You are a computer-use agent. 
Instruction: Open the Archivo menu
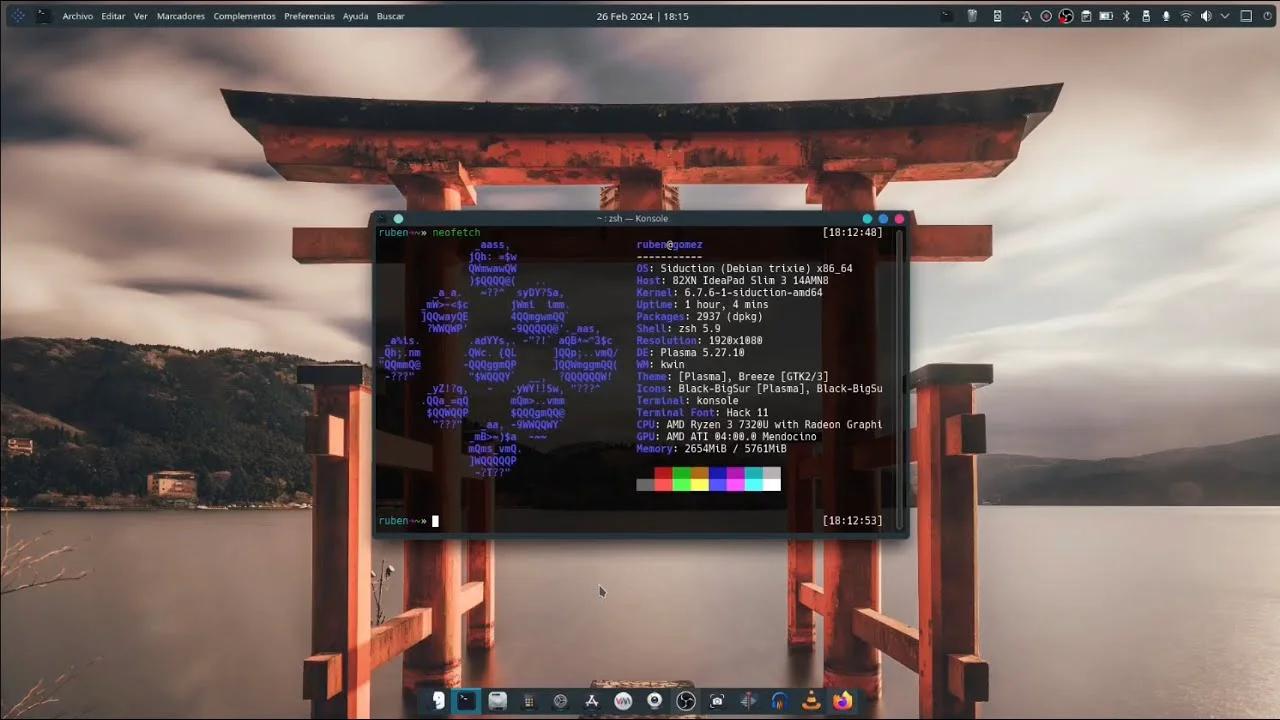point(77,16)
